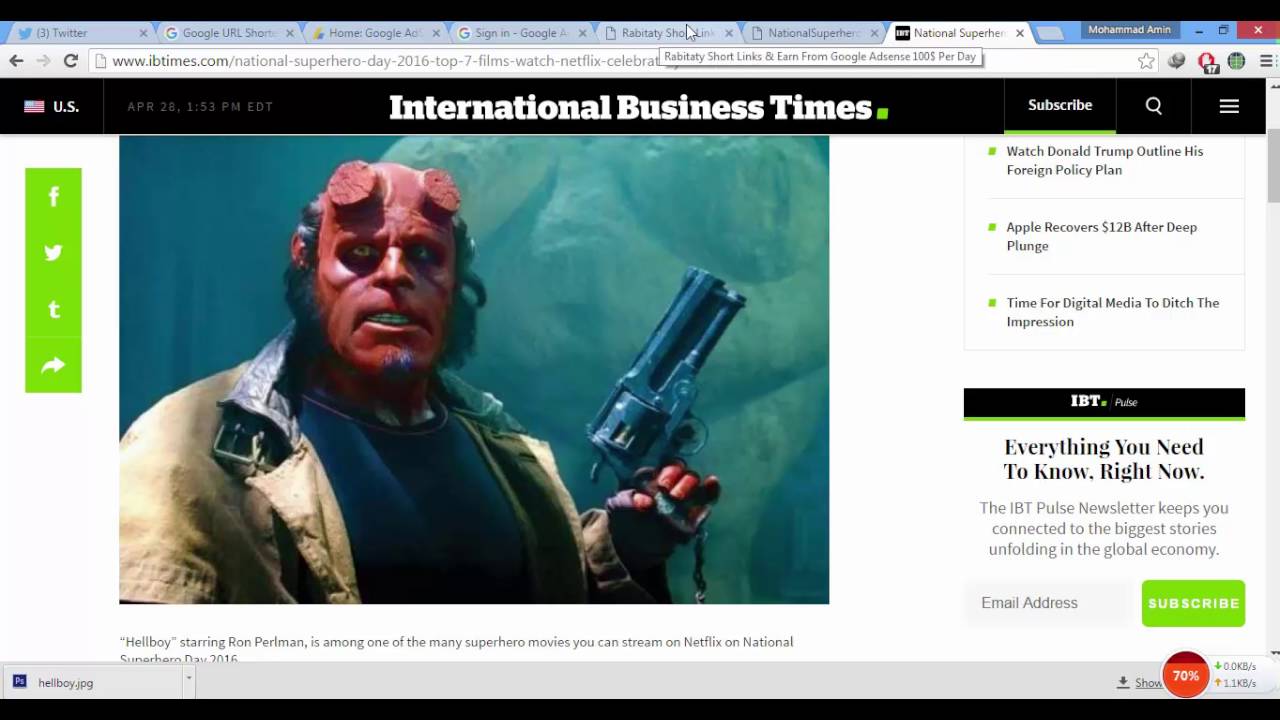
Task: Open Apple Recovers $12B After Deep Plunge
Action: [x=1101, y=236]
